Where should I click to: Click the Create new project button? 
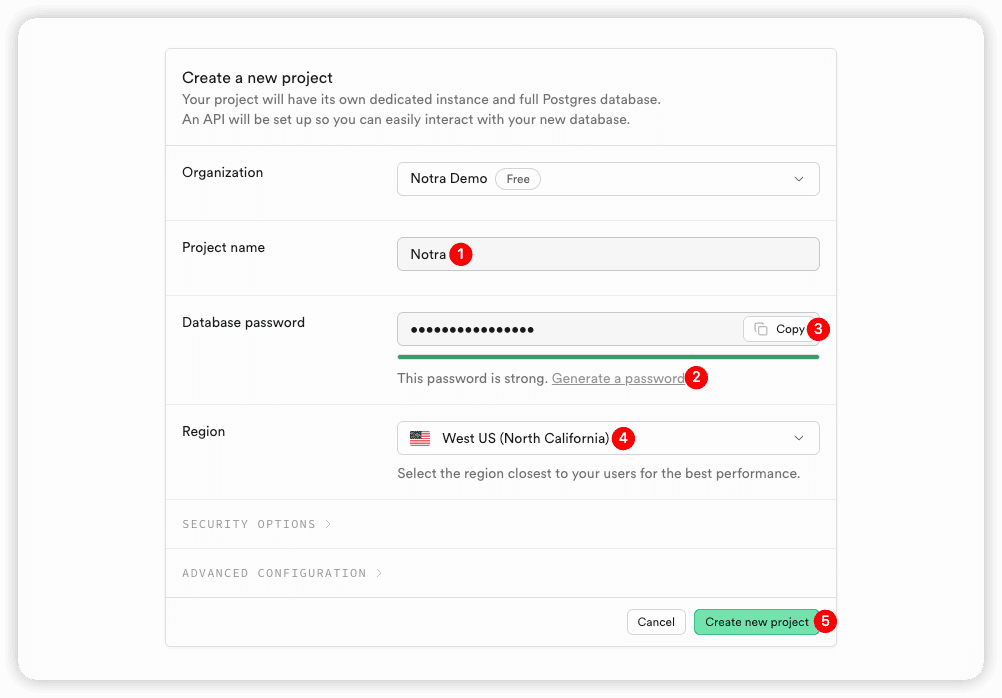point(756,622)
